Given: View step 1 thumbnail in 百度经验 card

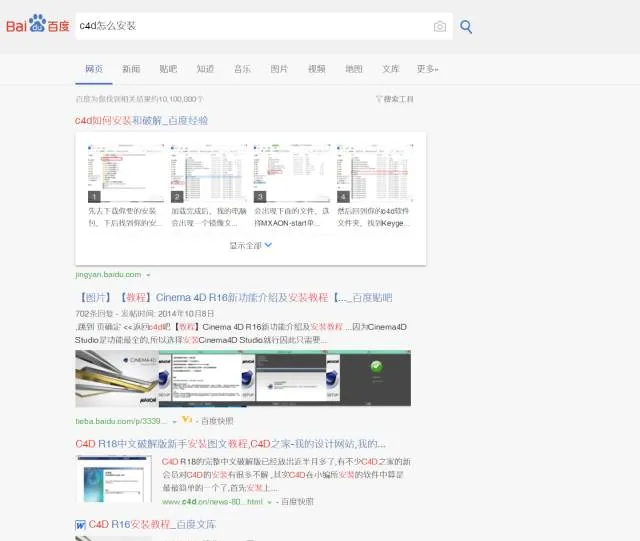Looking at the screenshot, I should [x=126, y=173].
